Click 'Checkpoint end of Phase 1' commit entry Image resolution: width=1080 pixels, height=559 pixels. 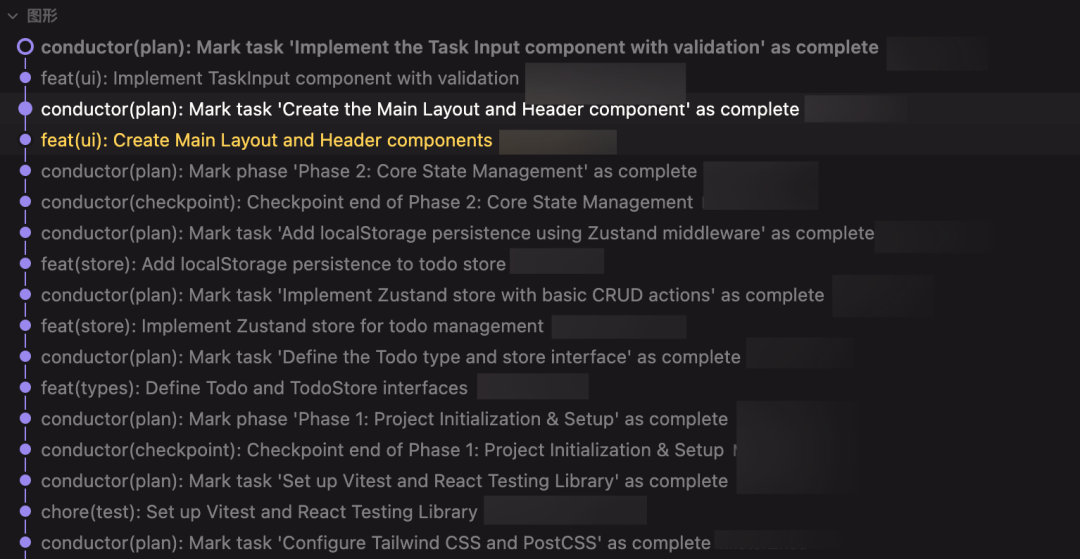point(382,450)
